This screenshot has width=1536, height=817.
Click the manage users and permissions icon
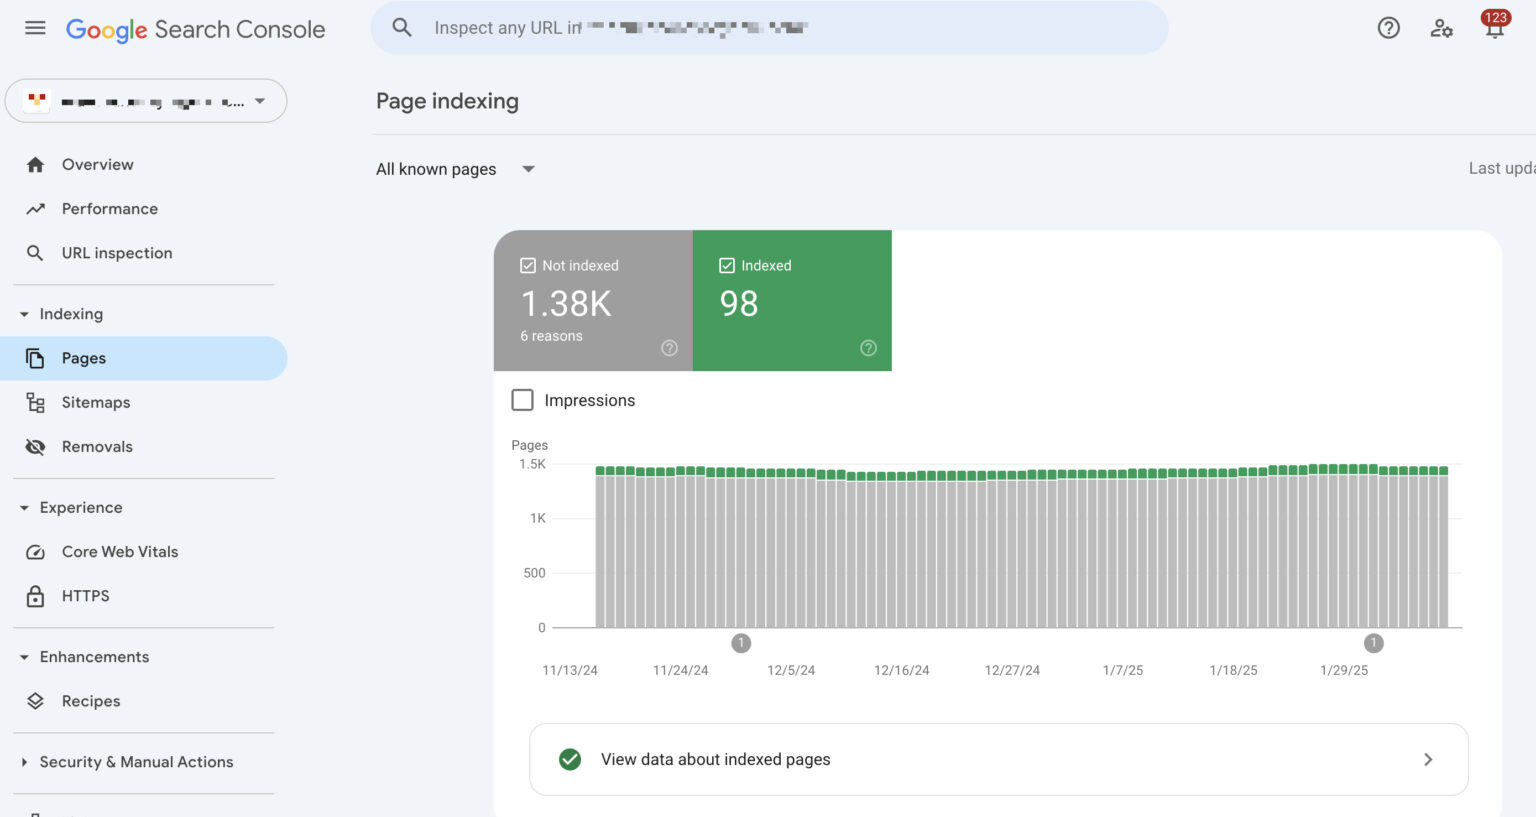[1441, 28]
